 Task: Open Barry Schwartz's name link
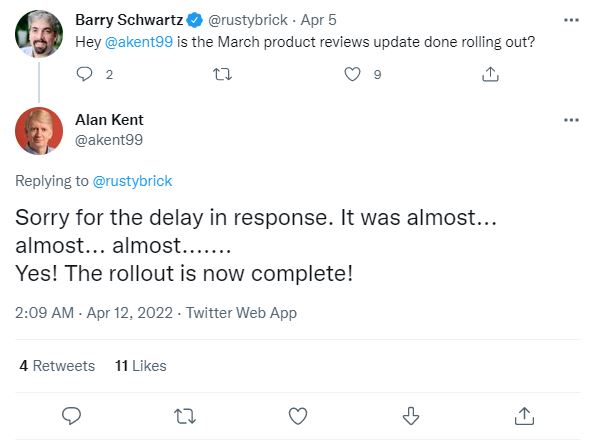(x=129, y=20)
